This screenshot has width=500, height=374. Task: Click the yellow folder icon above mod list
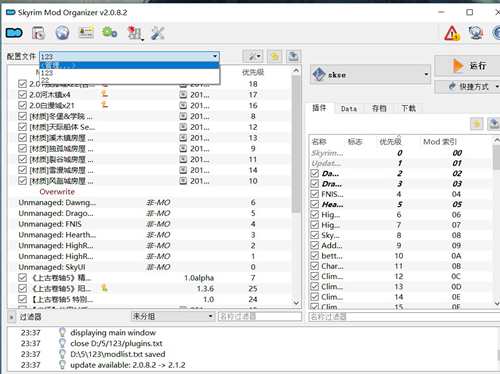[275, 56]
